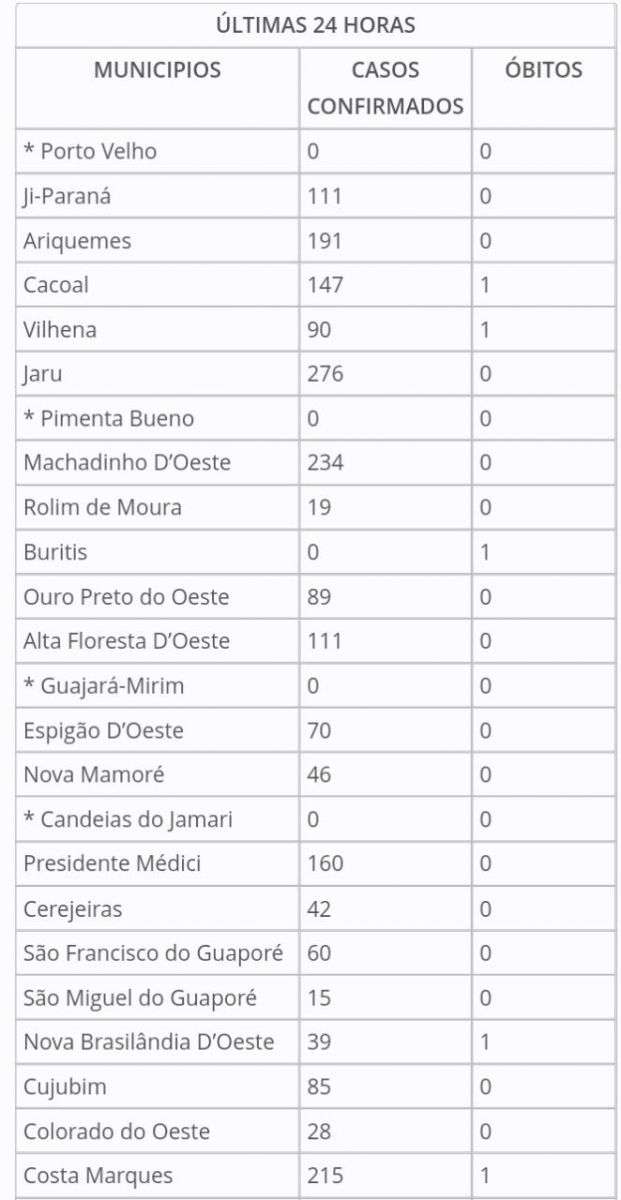This screenshot has height=1200, width=621.
Task: Select the Cacoal municipality cell
Action: [56, 285]
